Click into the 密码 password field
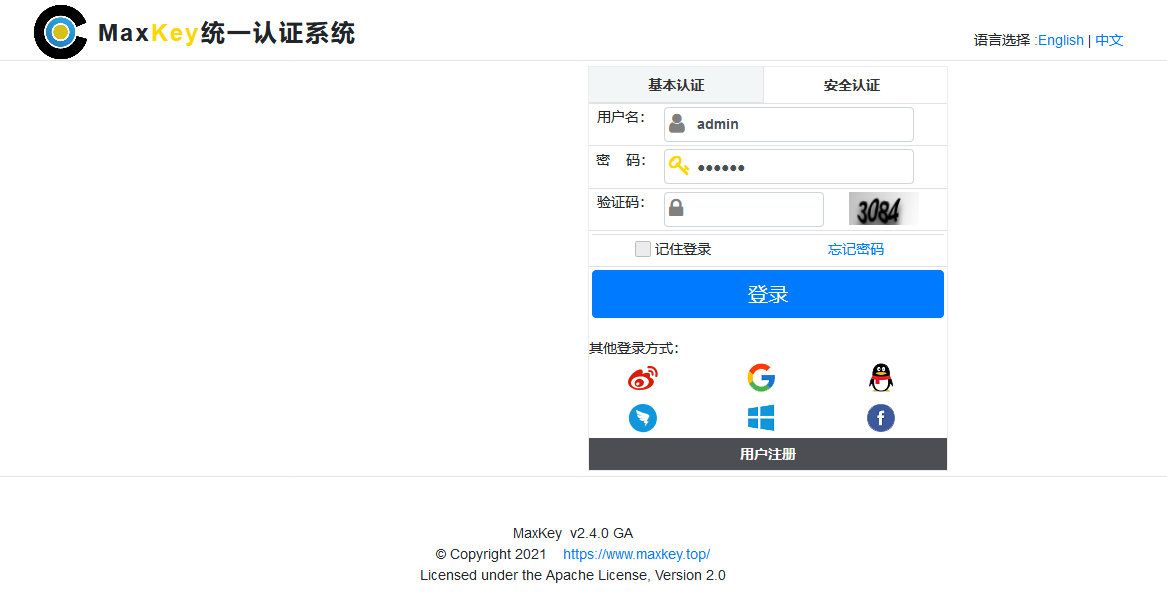1167x615 pixels. coord(800,167)
